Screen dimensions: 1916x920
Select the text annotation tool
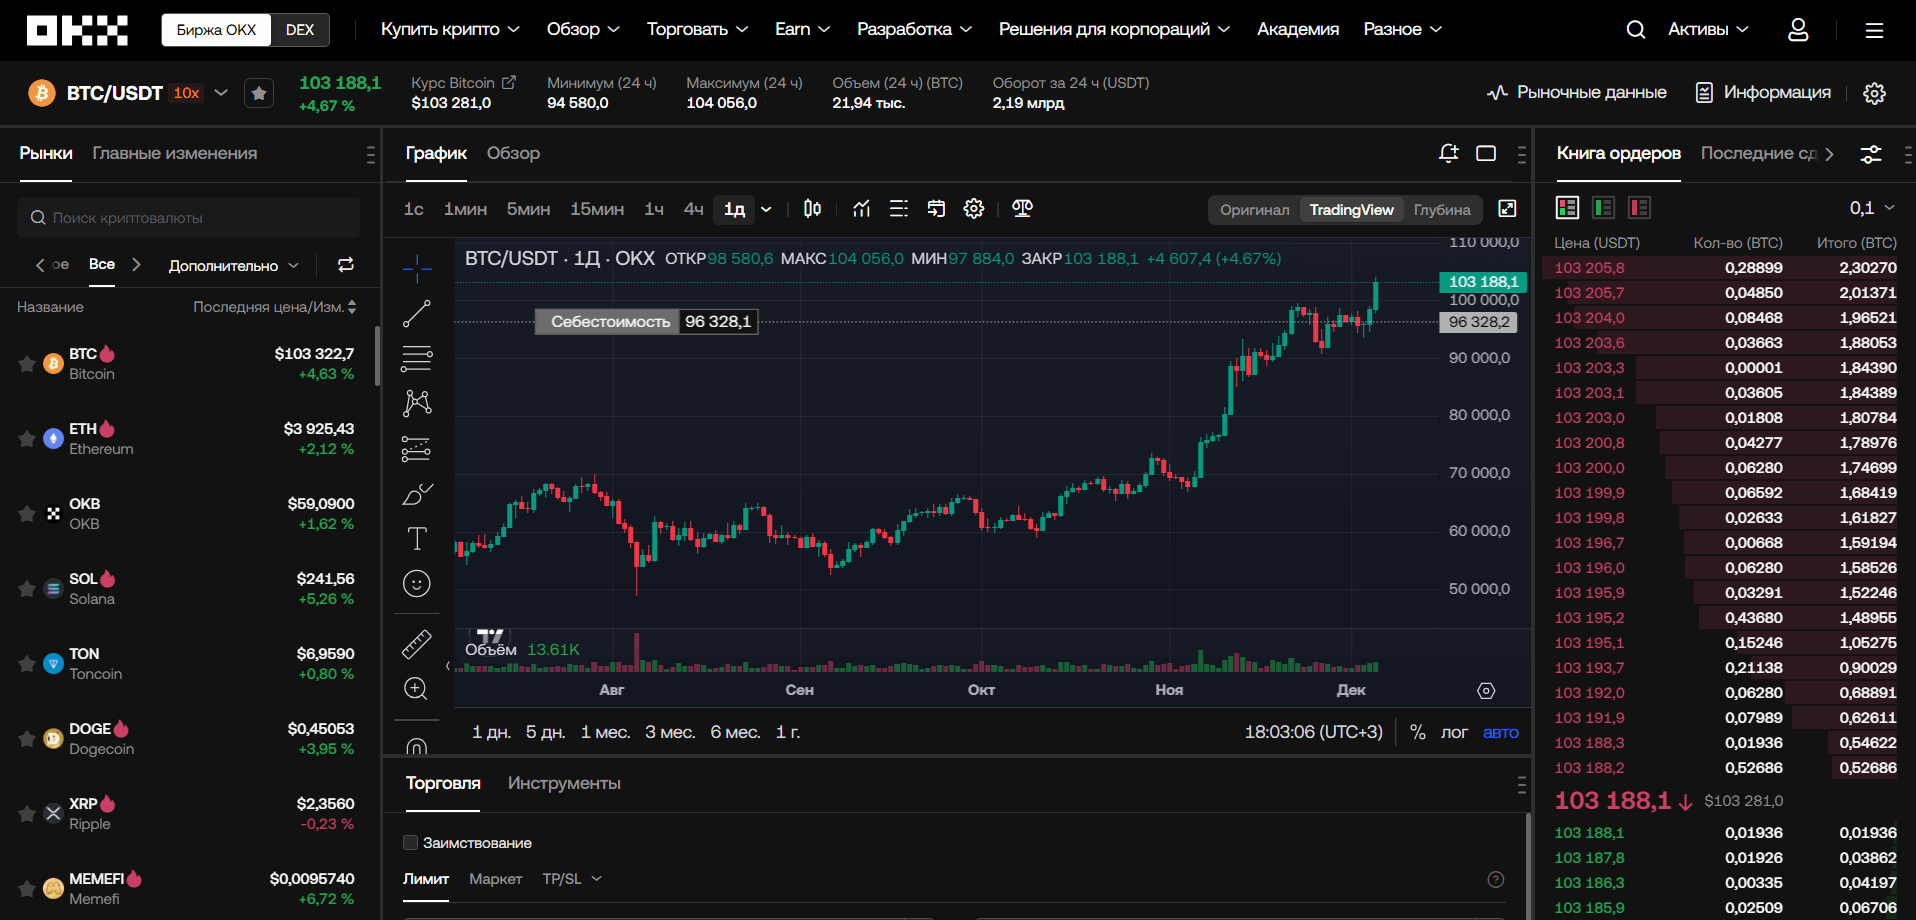pyautogui.click(x=417, y=539)
